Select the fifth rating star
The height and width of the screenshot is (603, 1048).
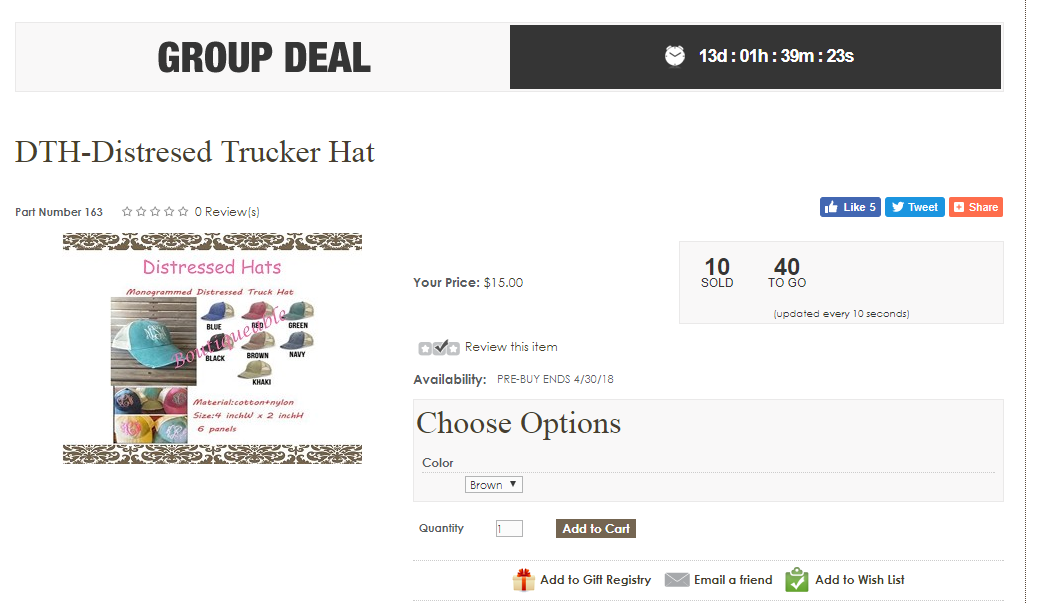[x=183, y=212]
